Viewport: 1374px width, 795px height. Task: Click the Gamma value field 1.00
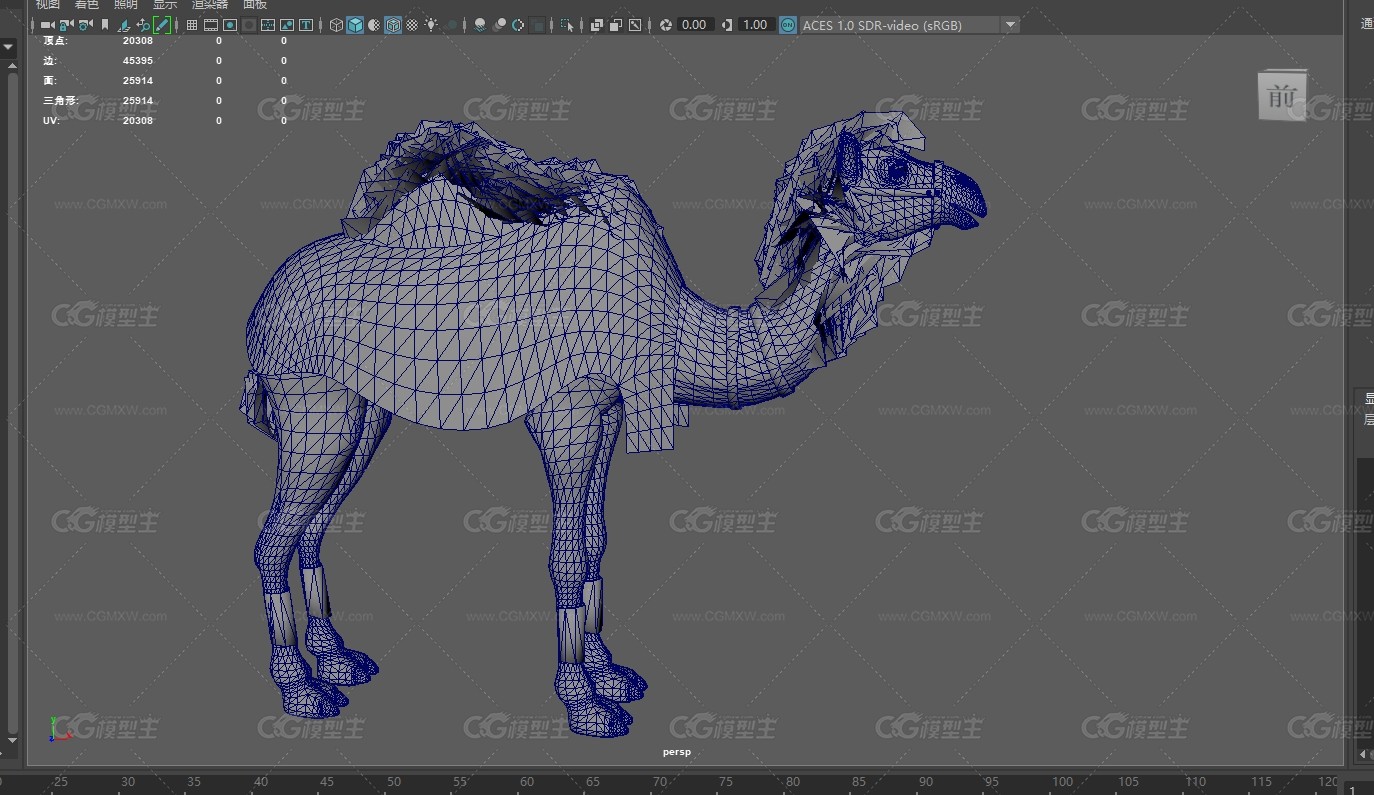tap(756, 25)
